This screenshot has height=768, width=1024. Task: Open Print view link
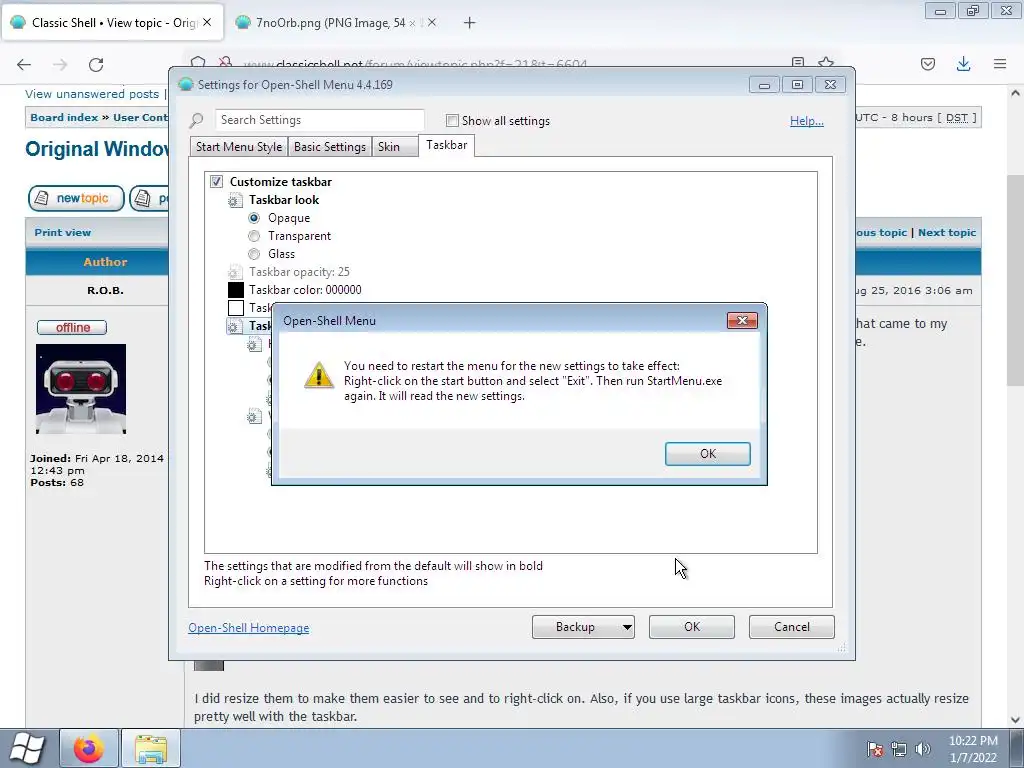coord(63,232)
